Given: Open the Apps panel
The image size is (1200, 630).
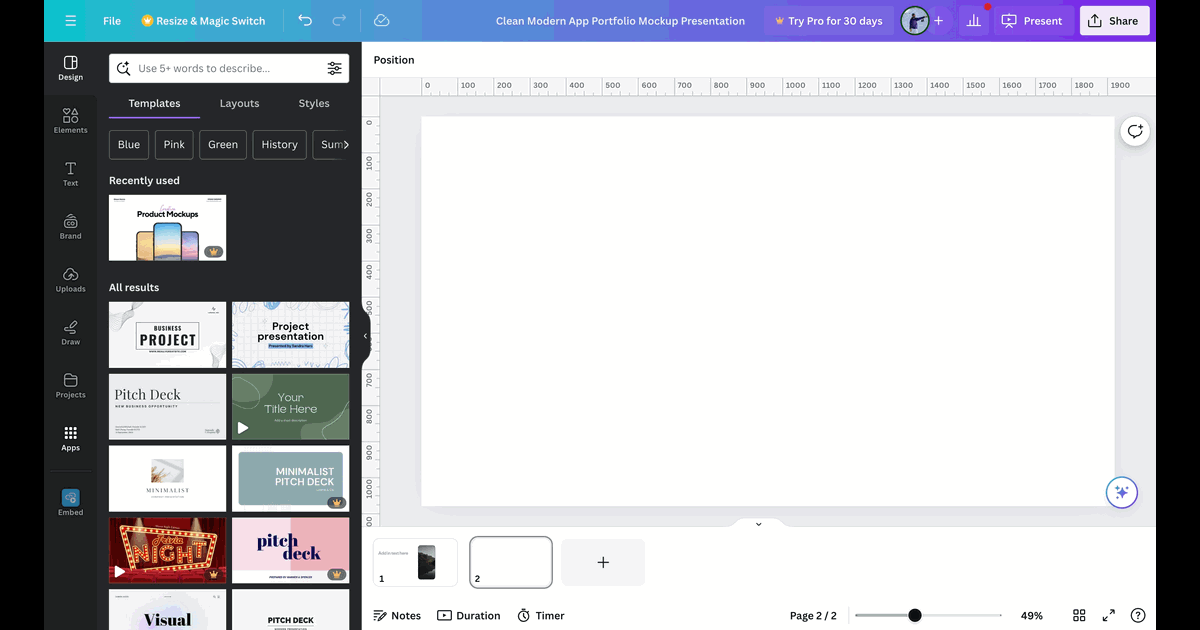Looking at the screenshot, I should click(x=70, y=439).
